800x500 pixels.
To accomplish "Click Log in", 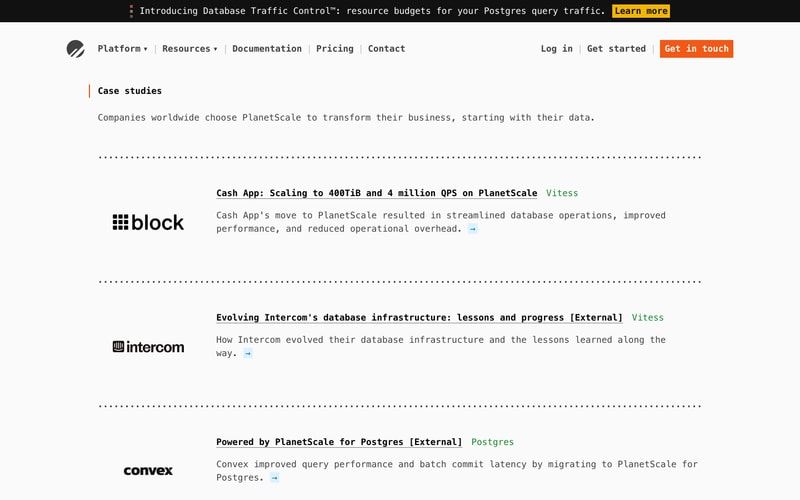I will click(x=557, y=49).
